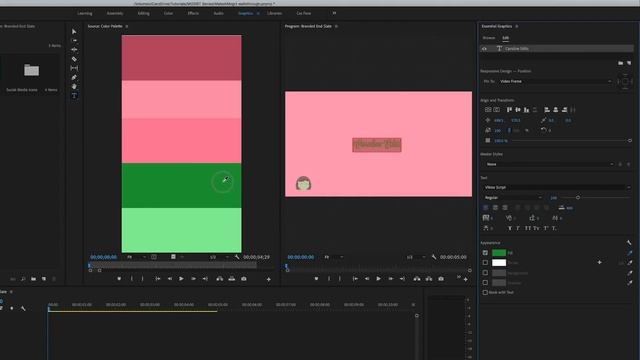Create new group folder icon in layers
The image size is (640, 360).
click(620, 63)
